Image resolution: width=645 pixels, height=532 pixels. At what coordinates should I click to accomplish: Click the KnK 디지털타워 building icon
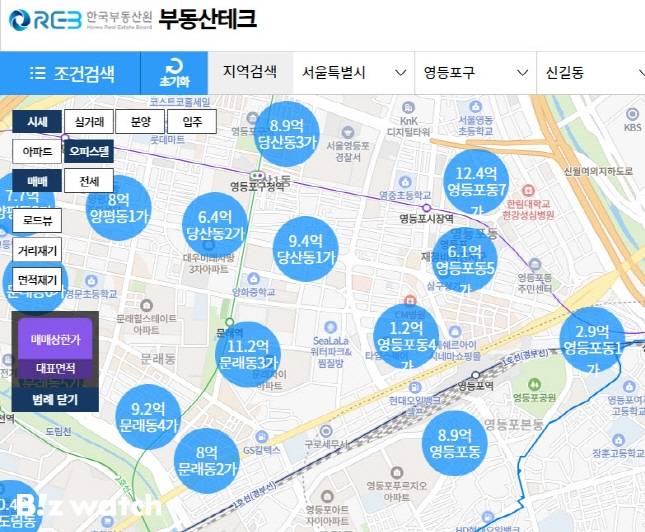408,108
